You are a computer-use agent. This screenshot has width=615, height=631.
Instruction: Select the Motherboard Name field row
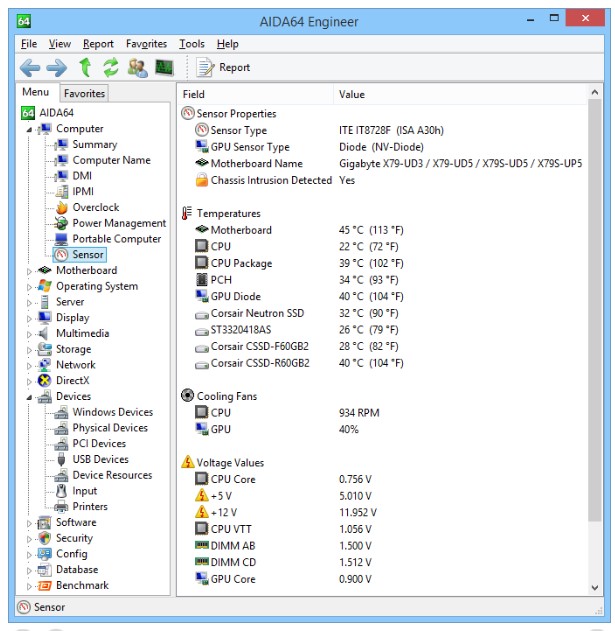pyautogui.click(x=382, y=163)
